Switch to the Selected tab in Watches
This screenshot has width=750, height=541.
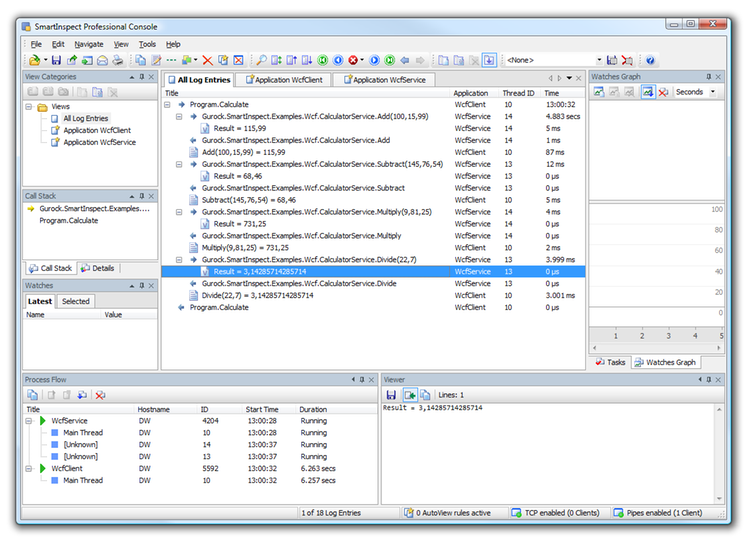tap(75, 301)
